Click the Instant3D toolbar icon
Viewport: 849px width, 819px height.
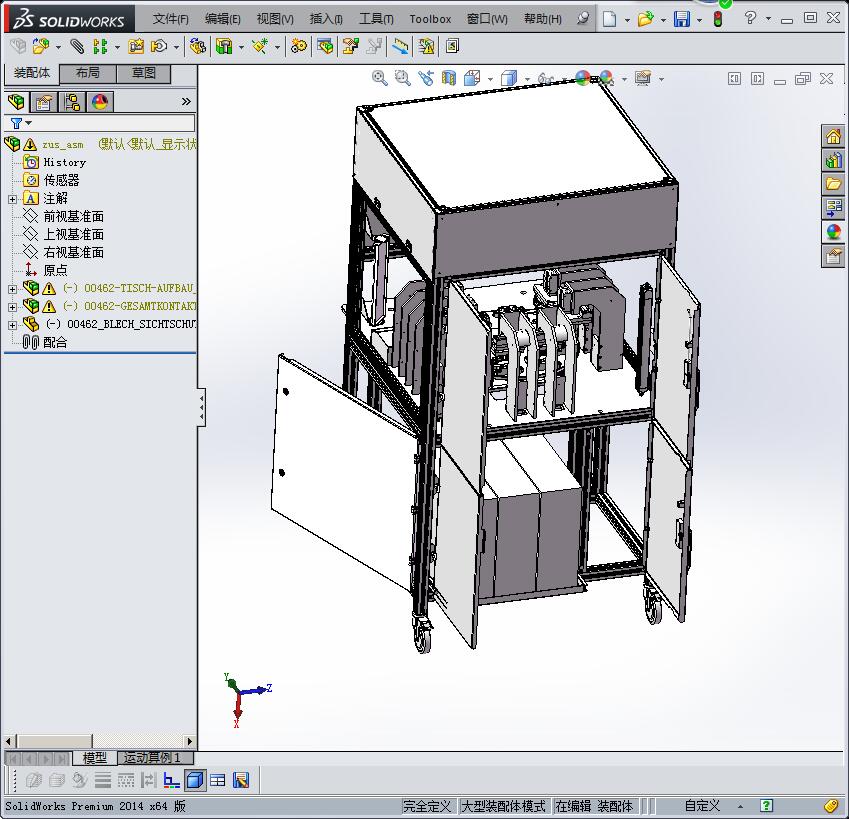click(x=452, y=47)
